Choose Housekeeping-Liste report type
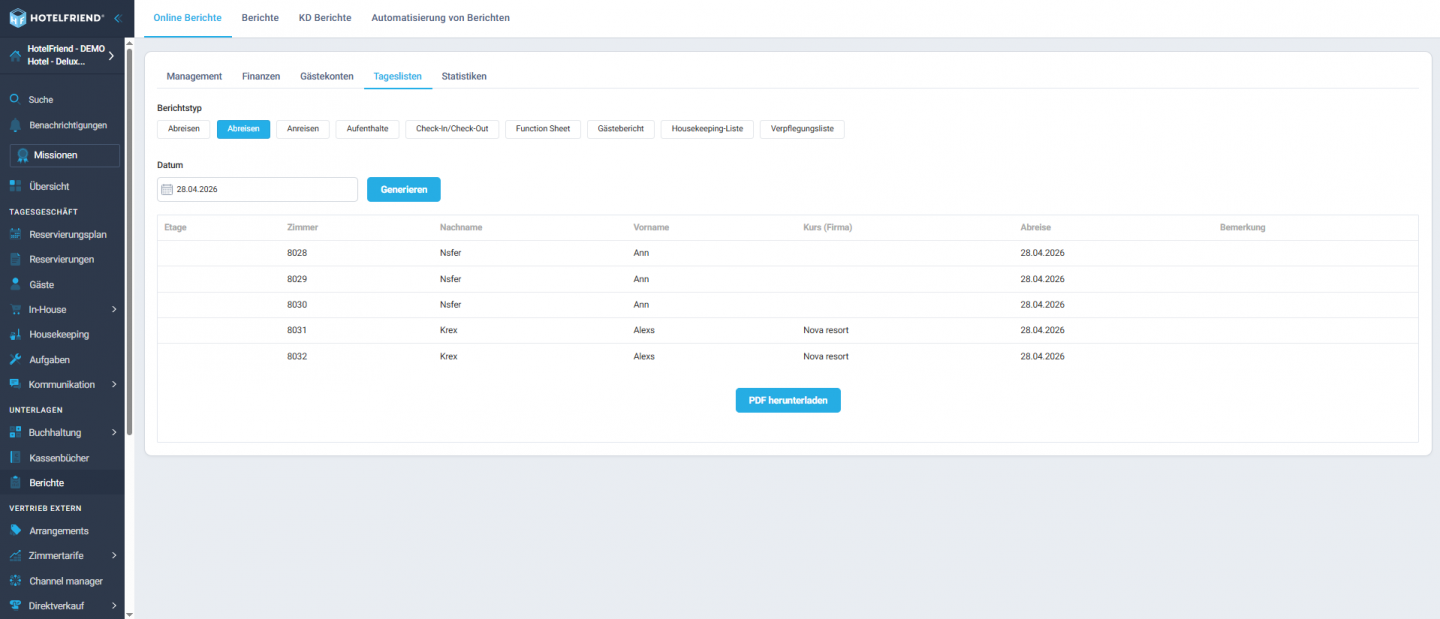This screenshot has width=1440, height=619. pos(707,129)
